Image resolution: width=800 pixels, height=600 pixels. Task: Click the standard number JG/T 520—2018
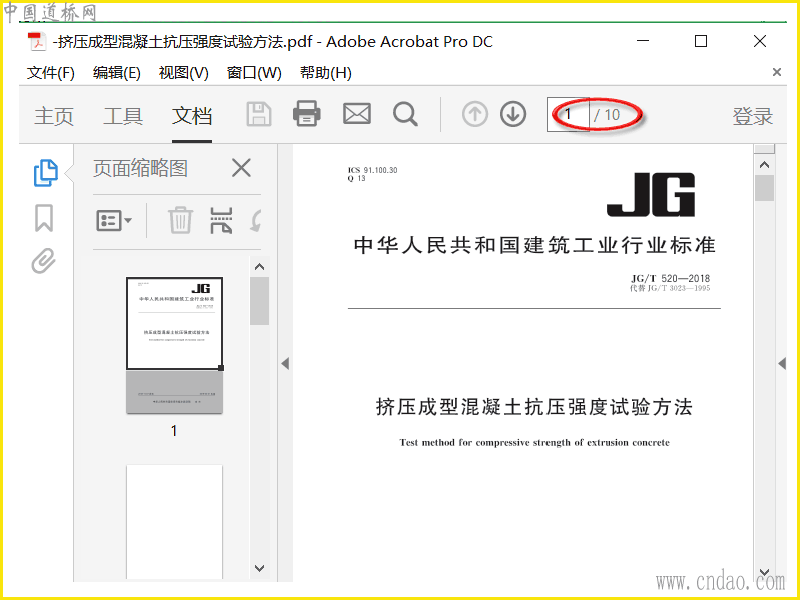point(670,278)
